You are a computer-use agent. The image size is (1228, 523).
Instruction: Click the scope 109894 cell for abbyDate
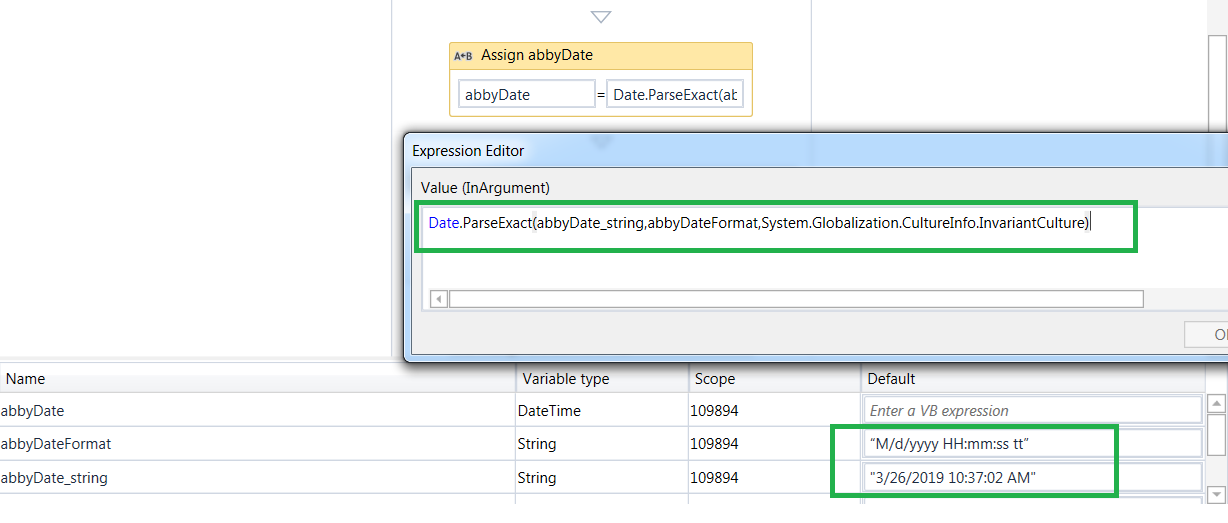coord(775,410)
